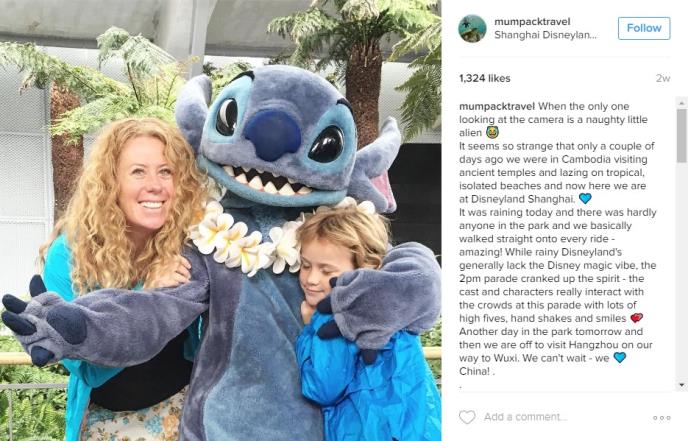Open mumpacktravel username in the post header
Screen dimensions: 688x441
coord(532,22)
